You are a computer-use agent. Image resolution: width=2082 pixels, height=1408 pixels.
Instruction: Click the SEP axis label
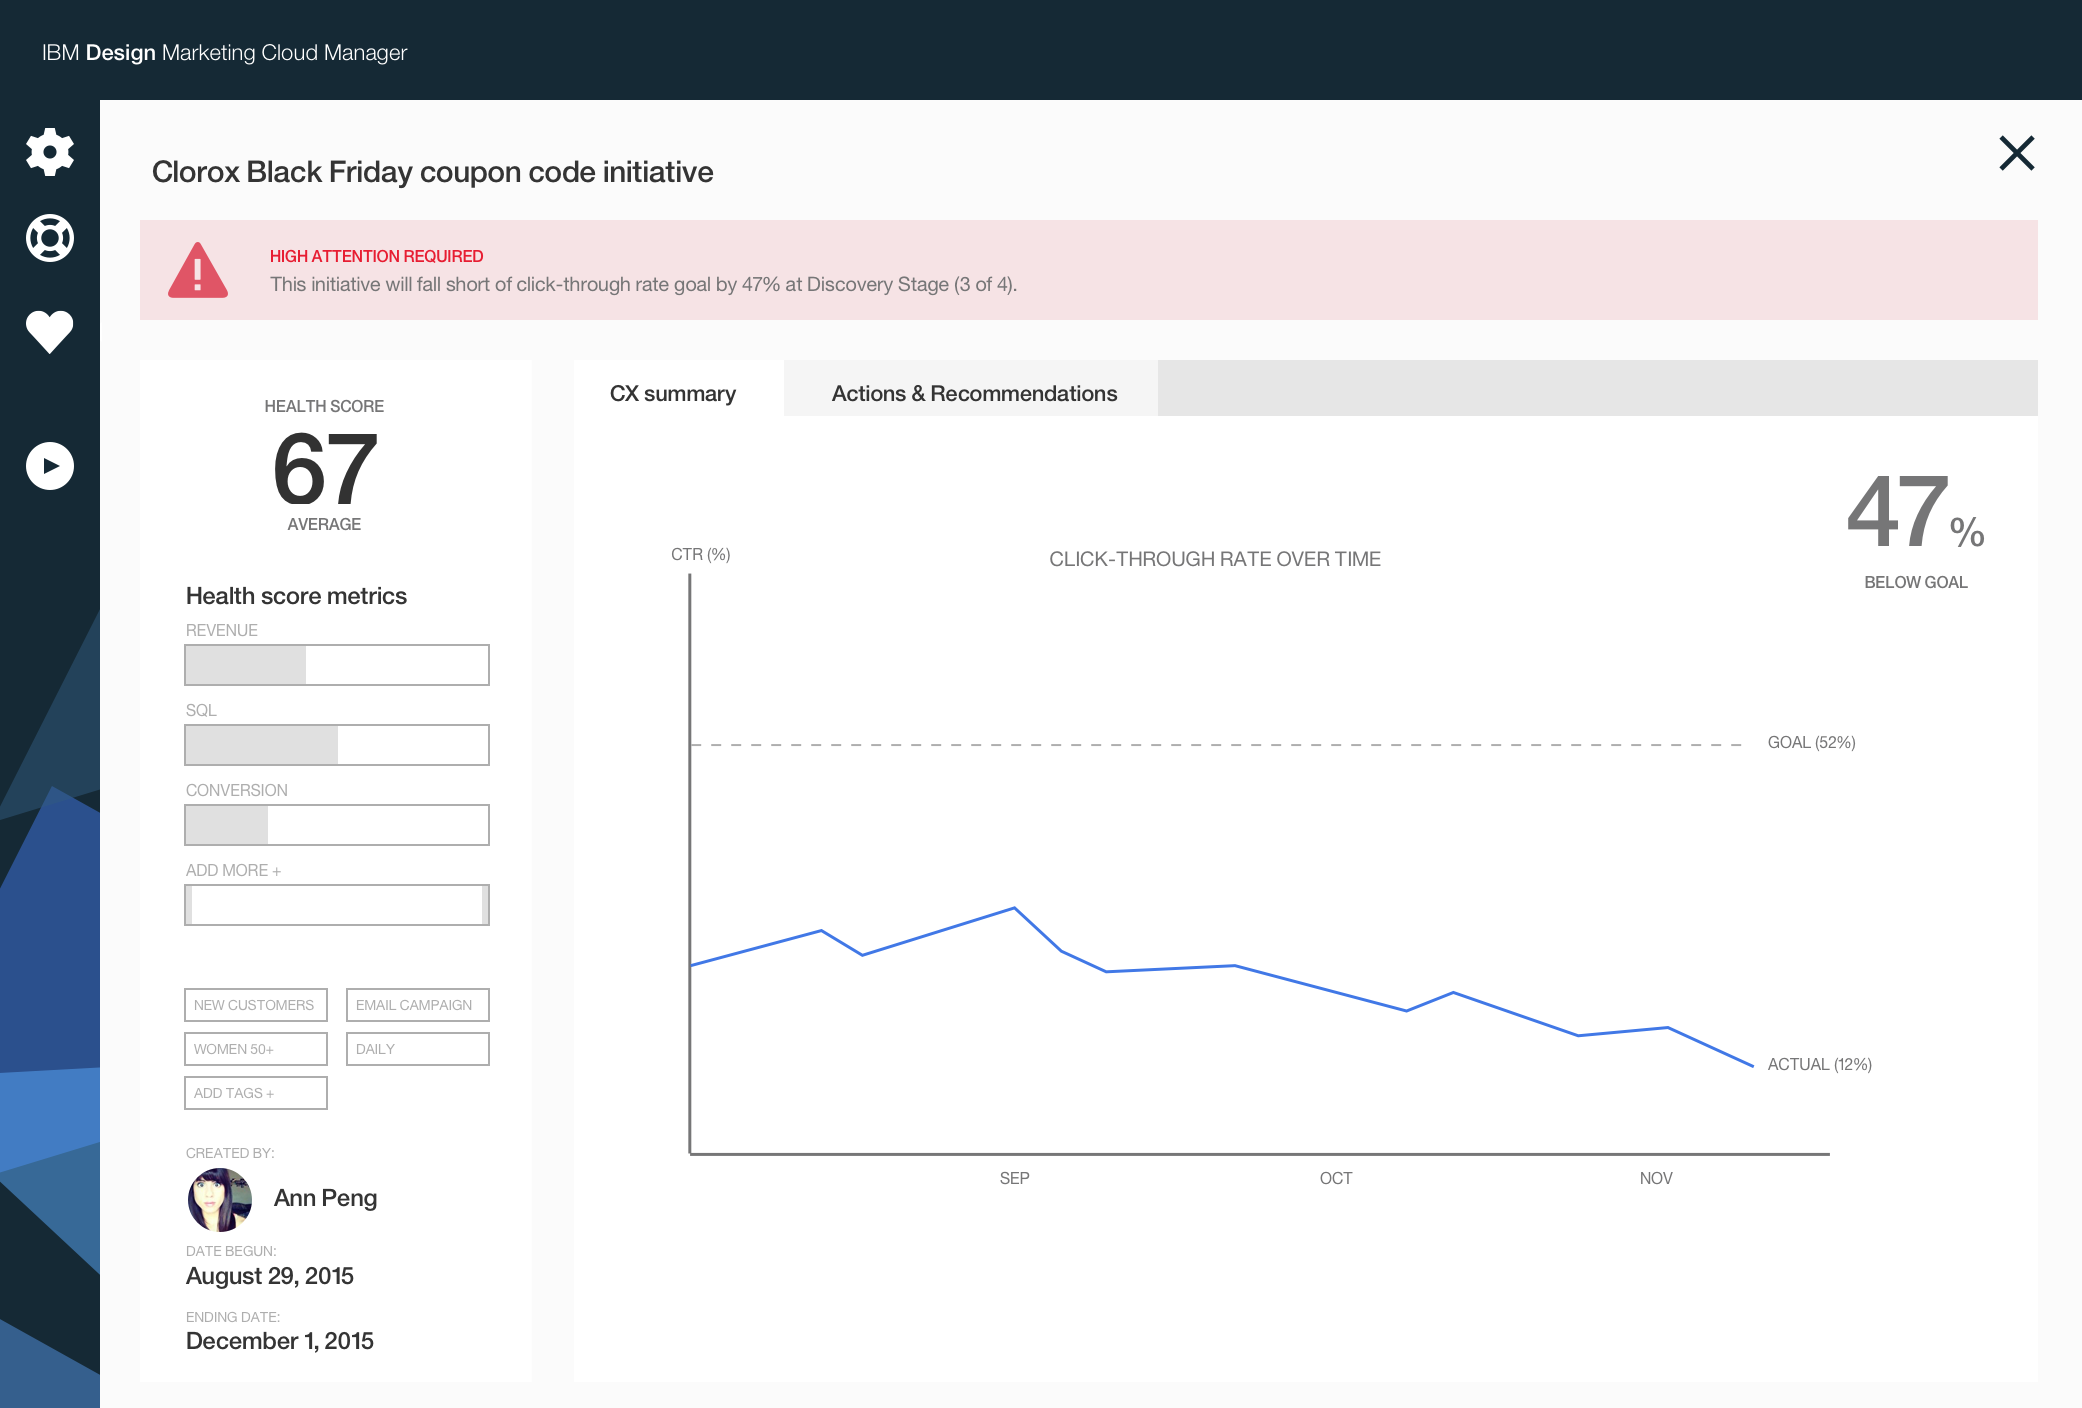(x=1014, y=1178)
